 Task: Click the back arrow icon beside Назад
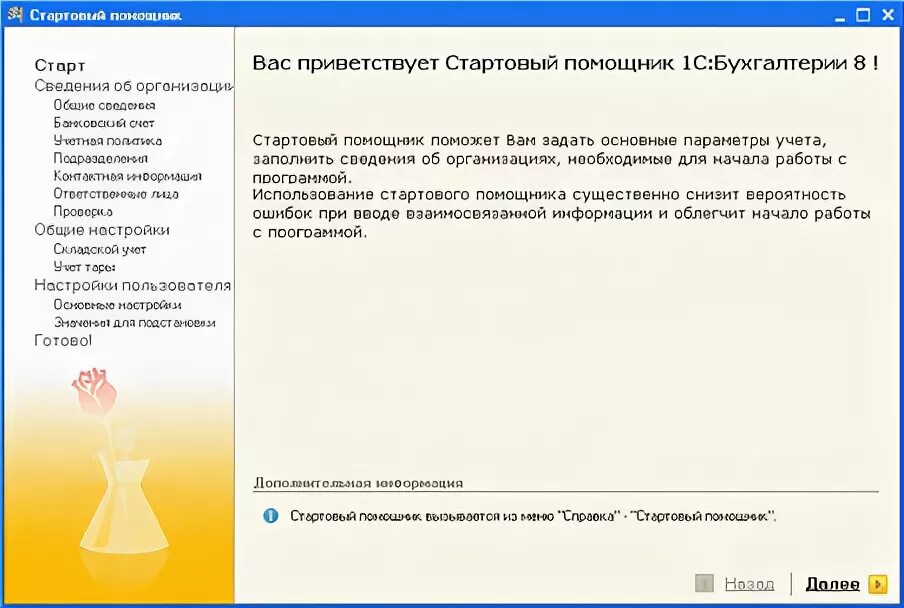pos(703,583)
